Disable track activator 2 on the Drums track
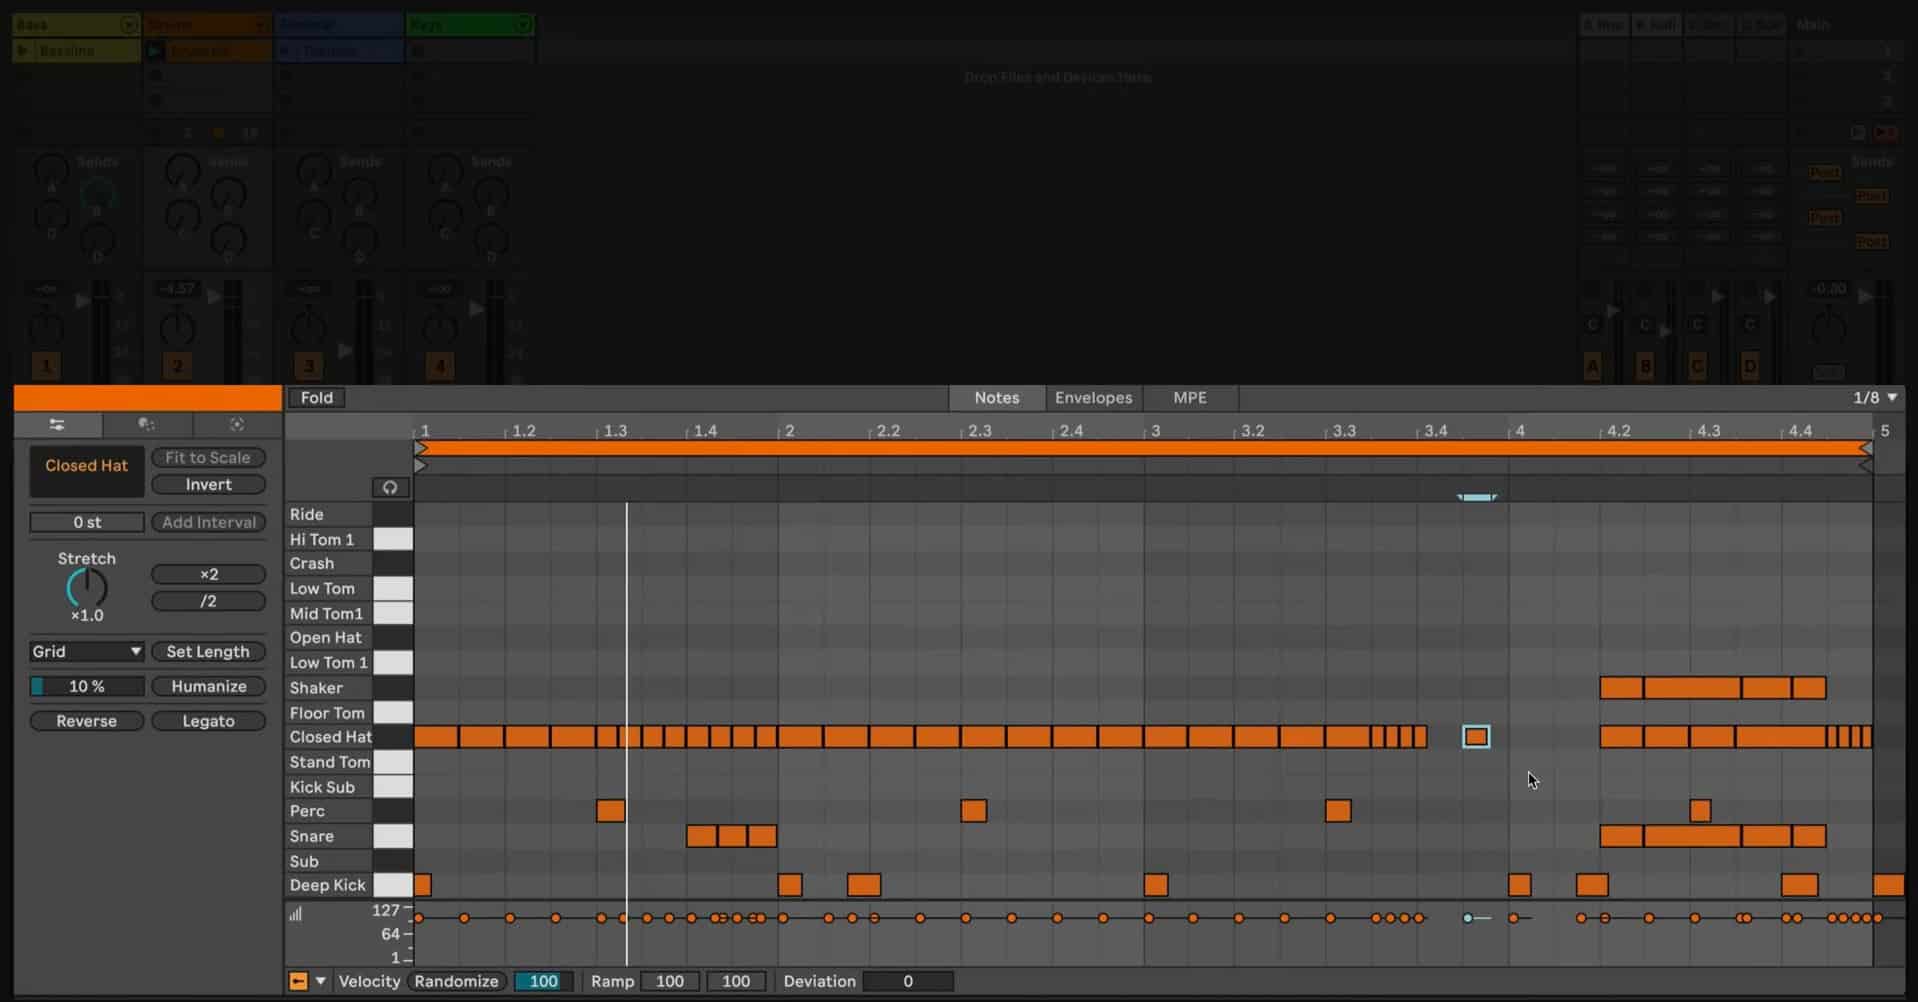The height and width of the screenshot is (1002, 1918). click(x=178, y=366)
